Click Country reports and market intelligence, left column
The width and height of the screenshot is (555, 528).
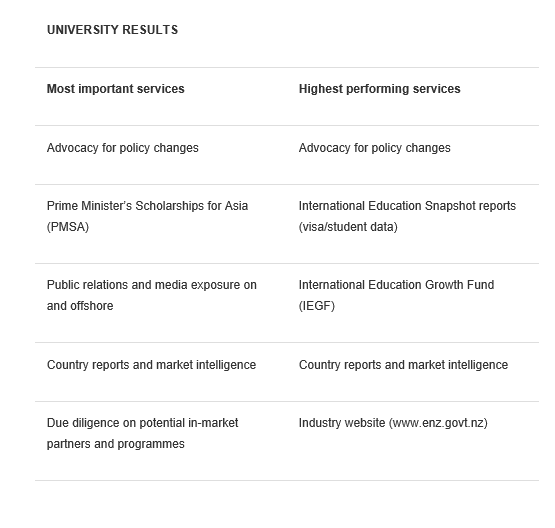[151, 365]
